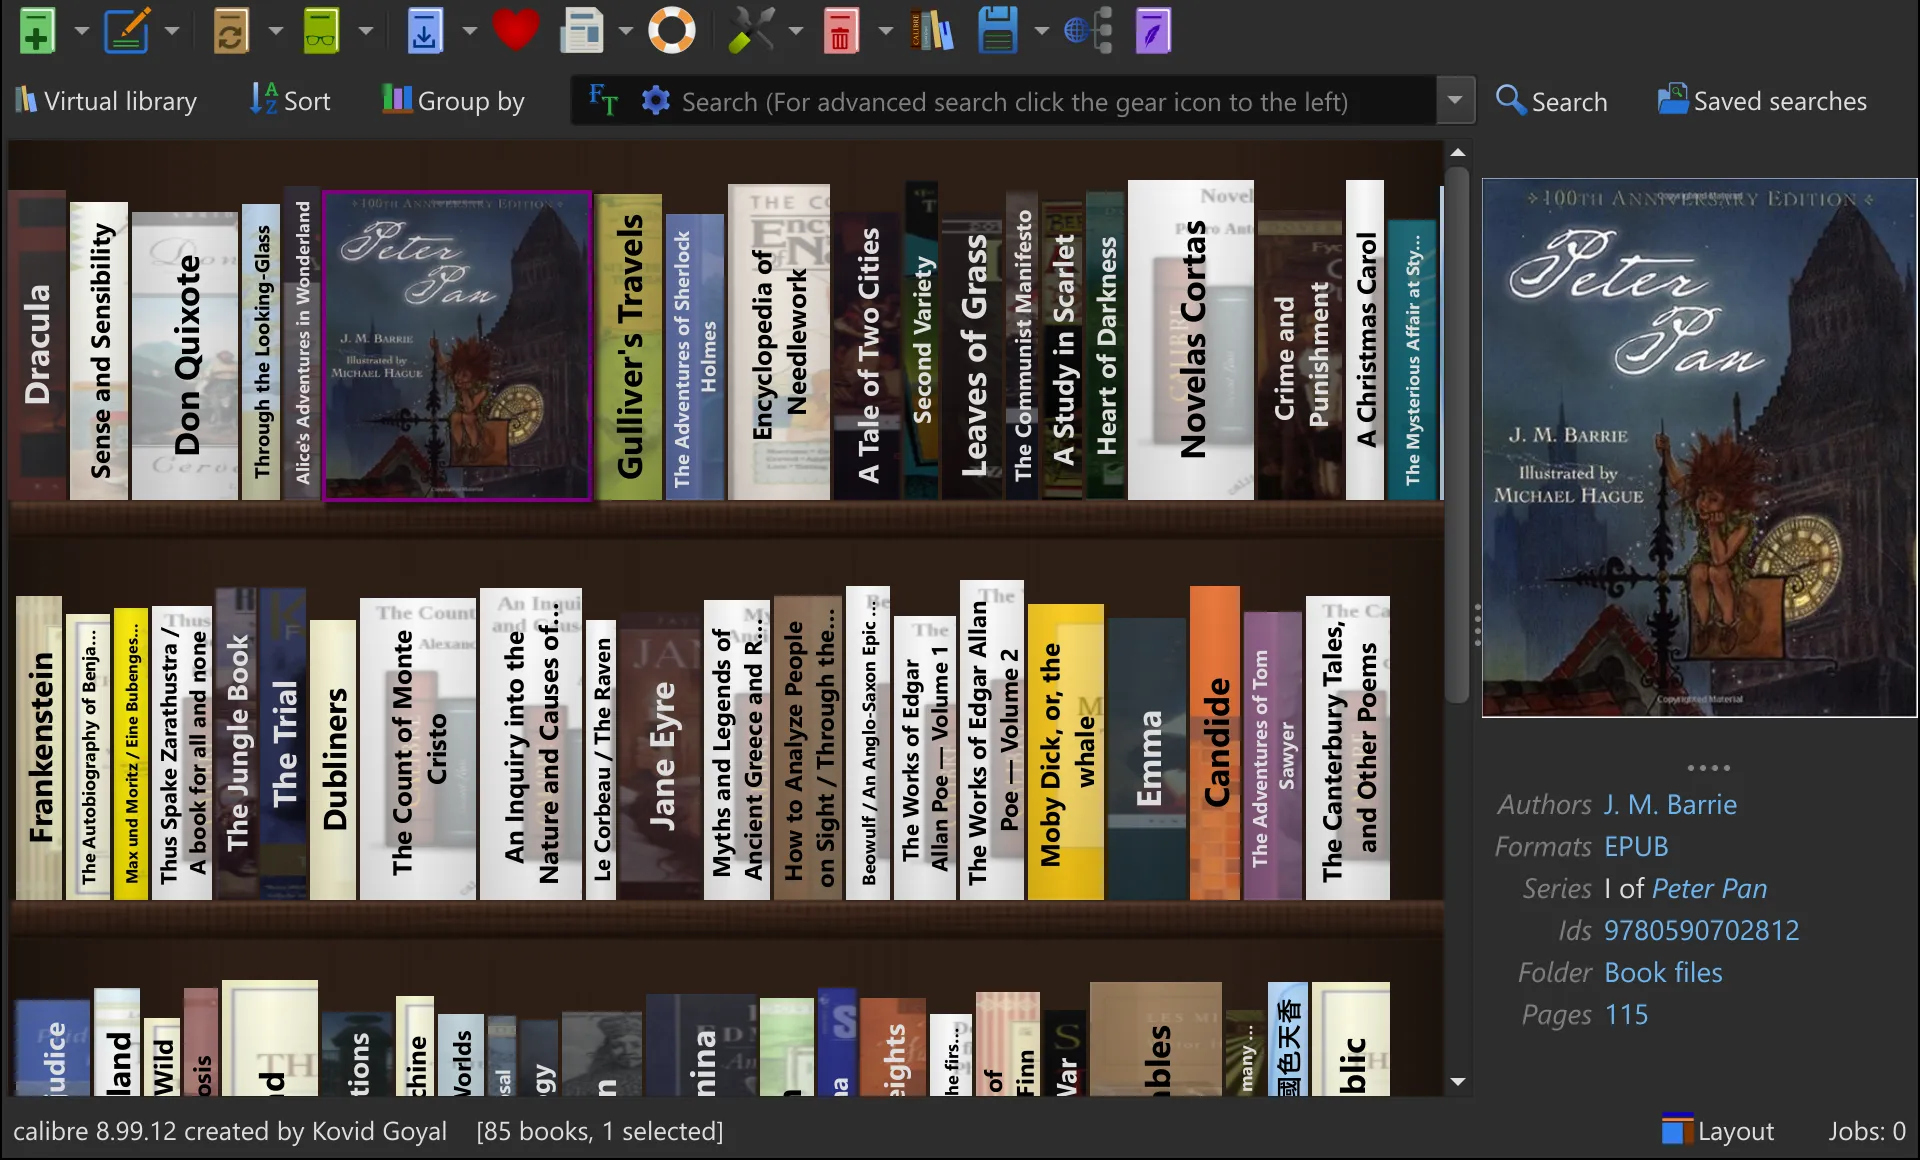Toggle the full text search icon
This screenshot has height=1160, width=1920.
click(603, 100)
